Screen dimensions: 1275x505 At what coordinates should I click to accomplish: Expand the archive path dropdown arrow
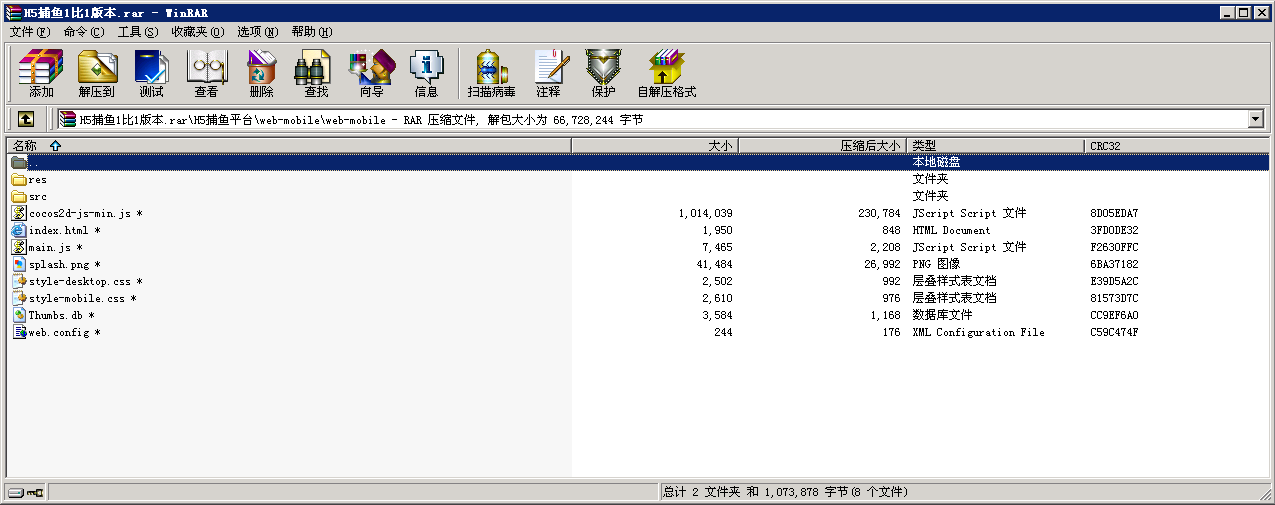coord(1256,120)
